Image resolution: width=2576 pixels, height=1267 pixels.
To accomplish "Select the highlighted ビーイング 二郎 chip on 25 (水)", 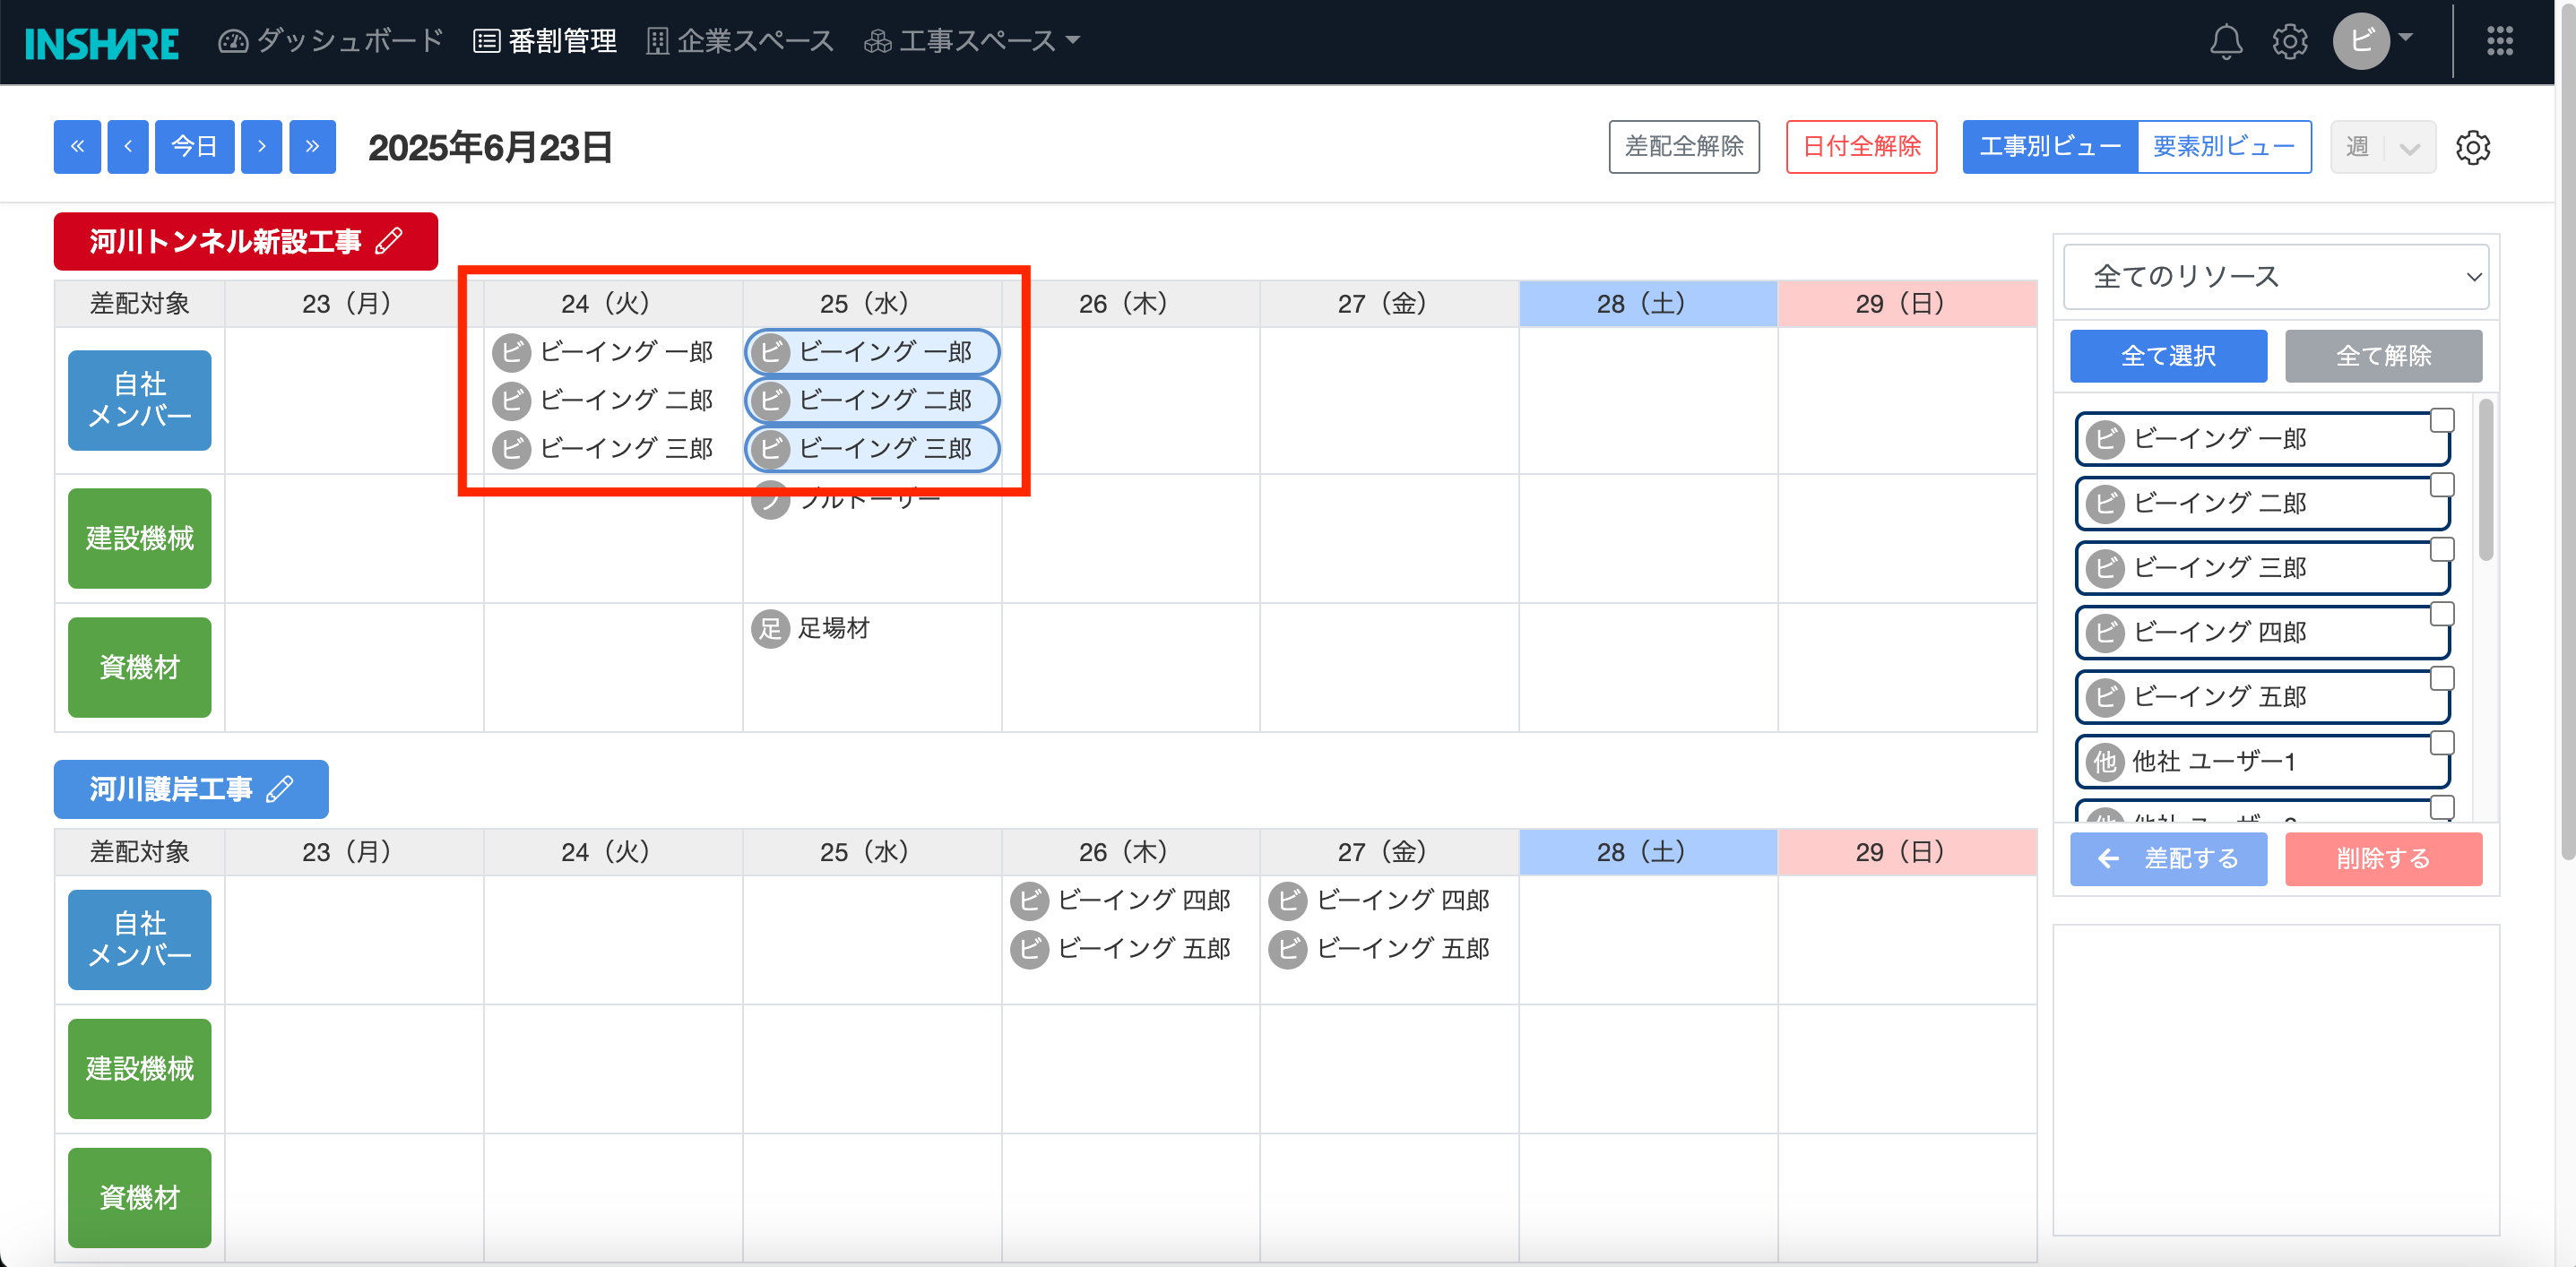I will [x=872, y=400].
